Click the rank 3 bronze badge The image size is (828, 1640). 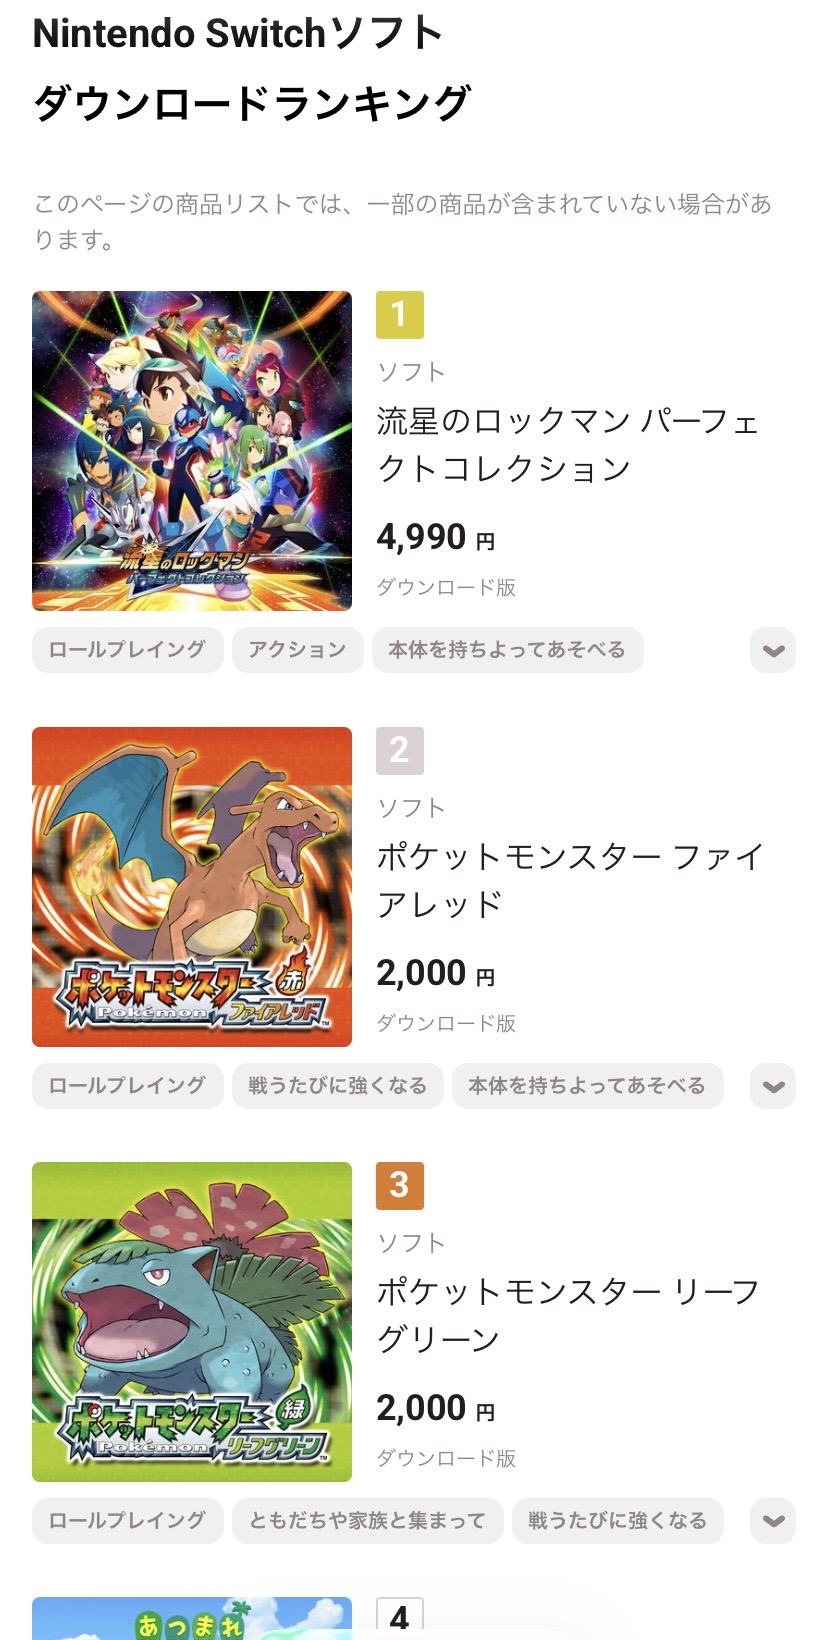[x=400, y=1186]
